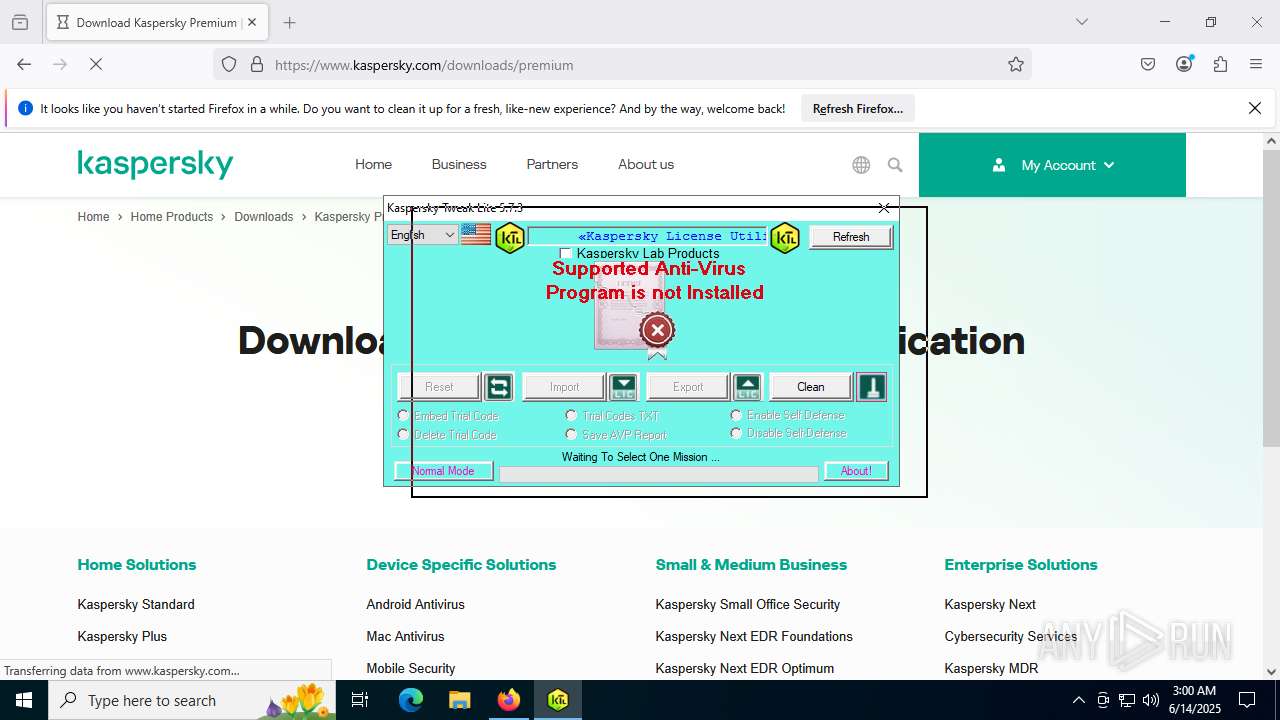Select the Disable Self-Defense radio button

point(736,433)
